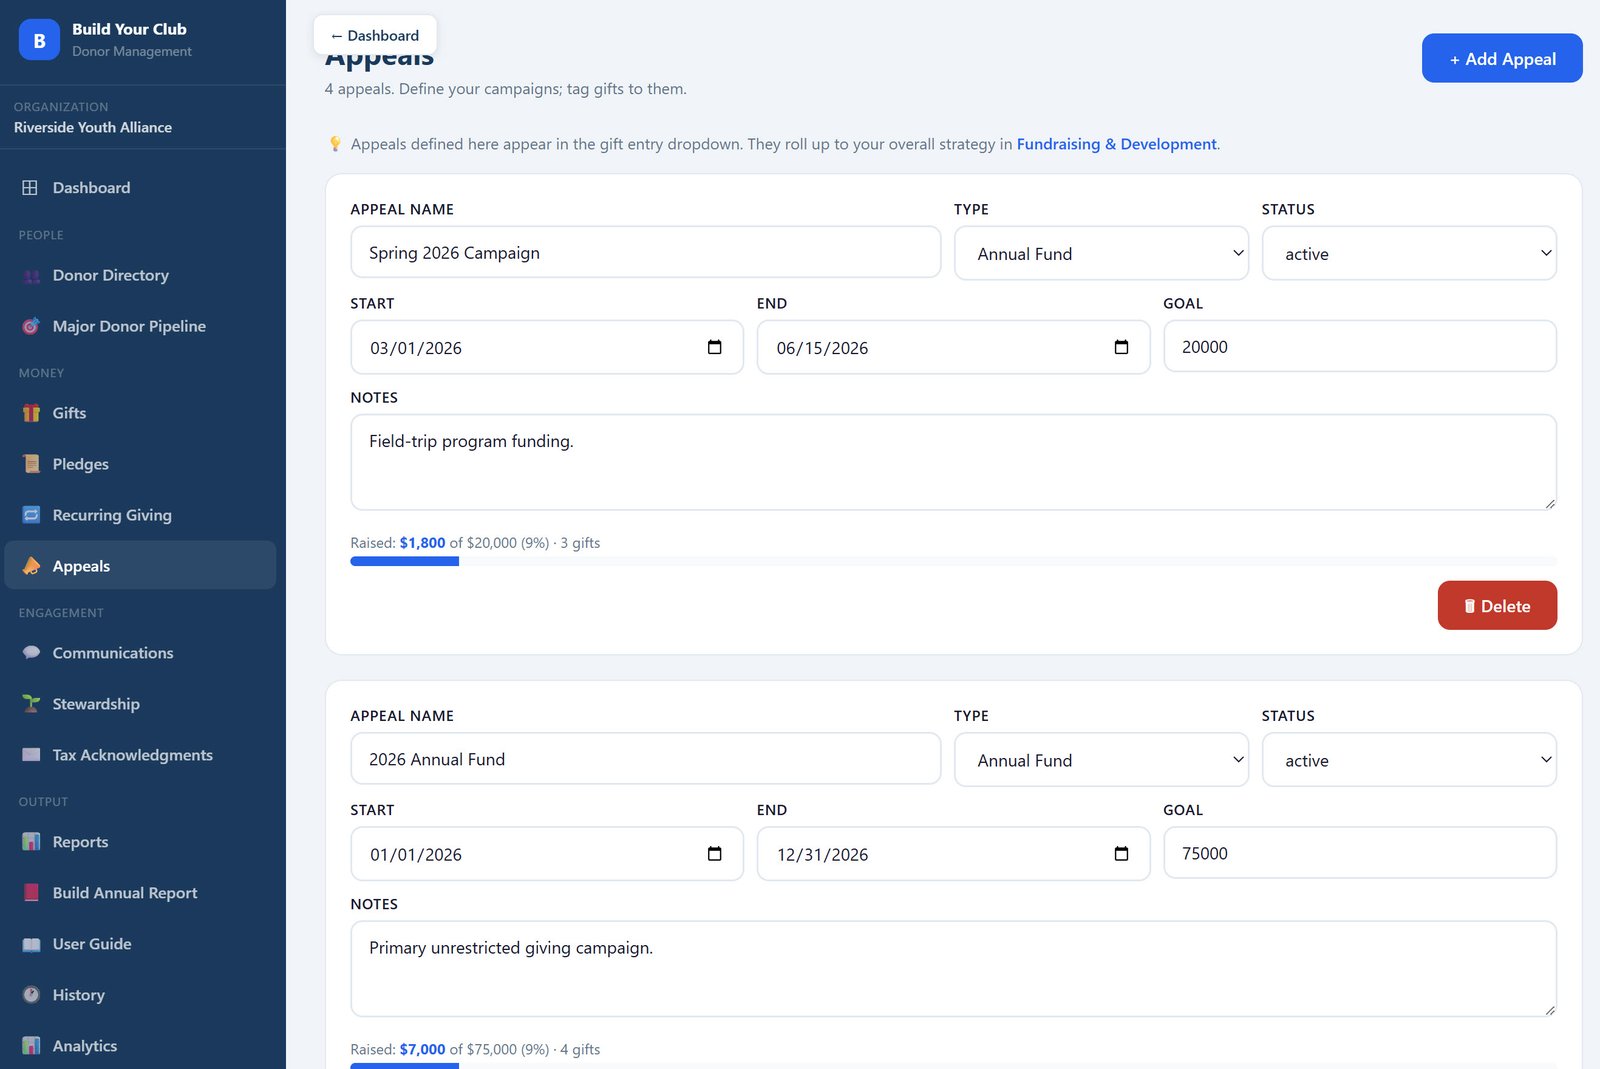Click the raised amount $1,800
Viewport: 1600px width, 1069px height.
[422, 543]
